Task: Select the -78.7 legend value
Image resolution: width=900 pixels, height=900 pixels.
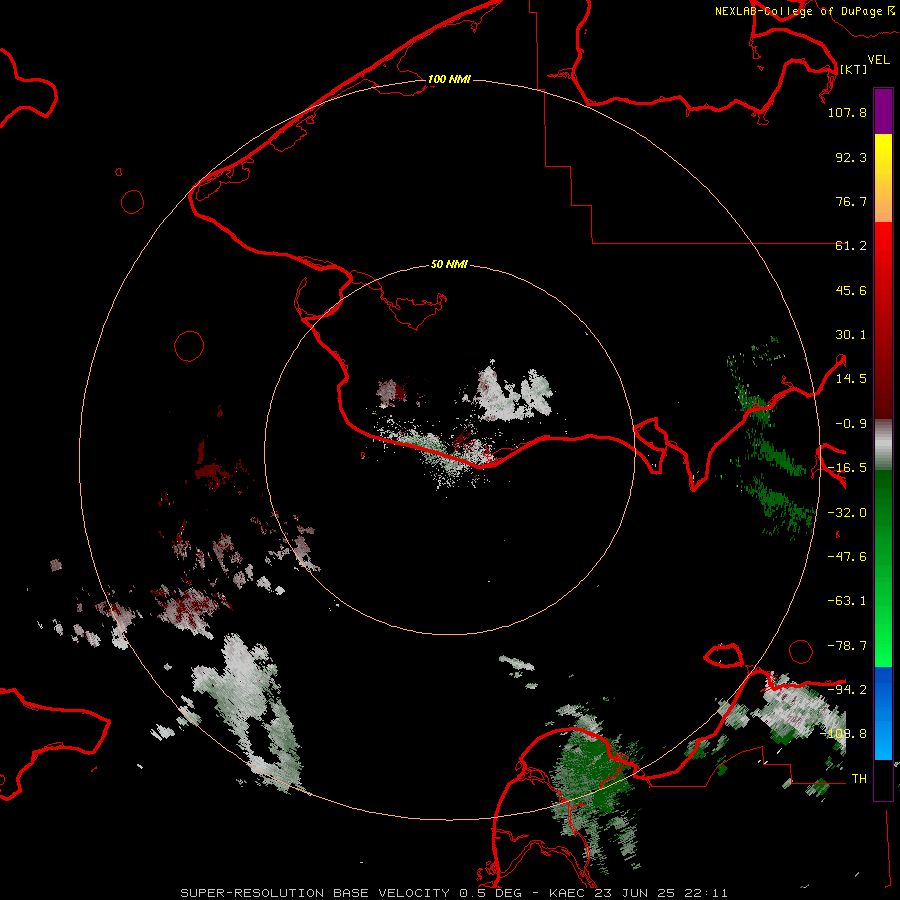Action: tap(847, 646)
